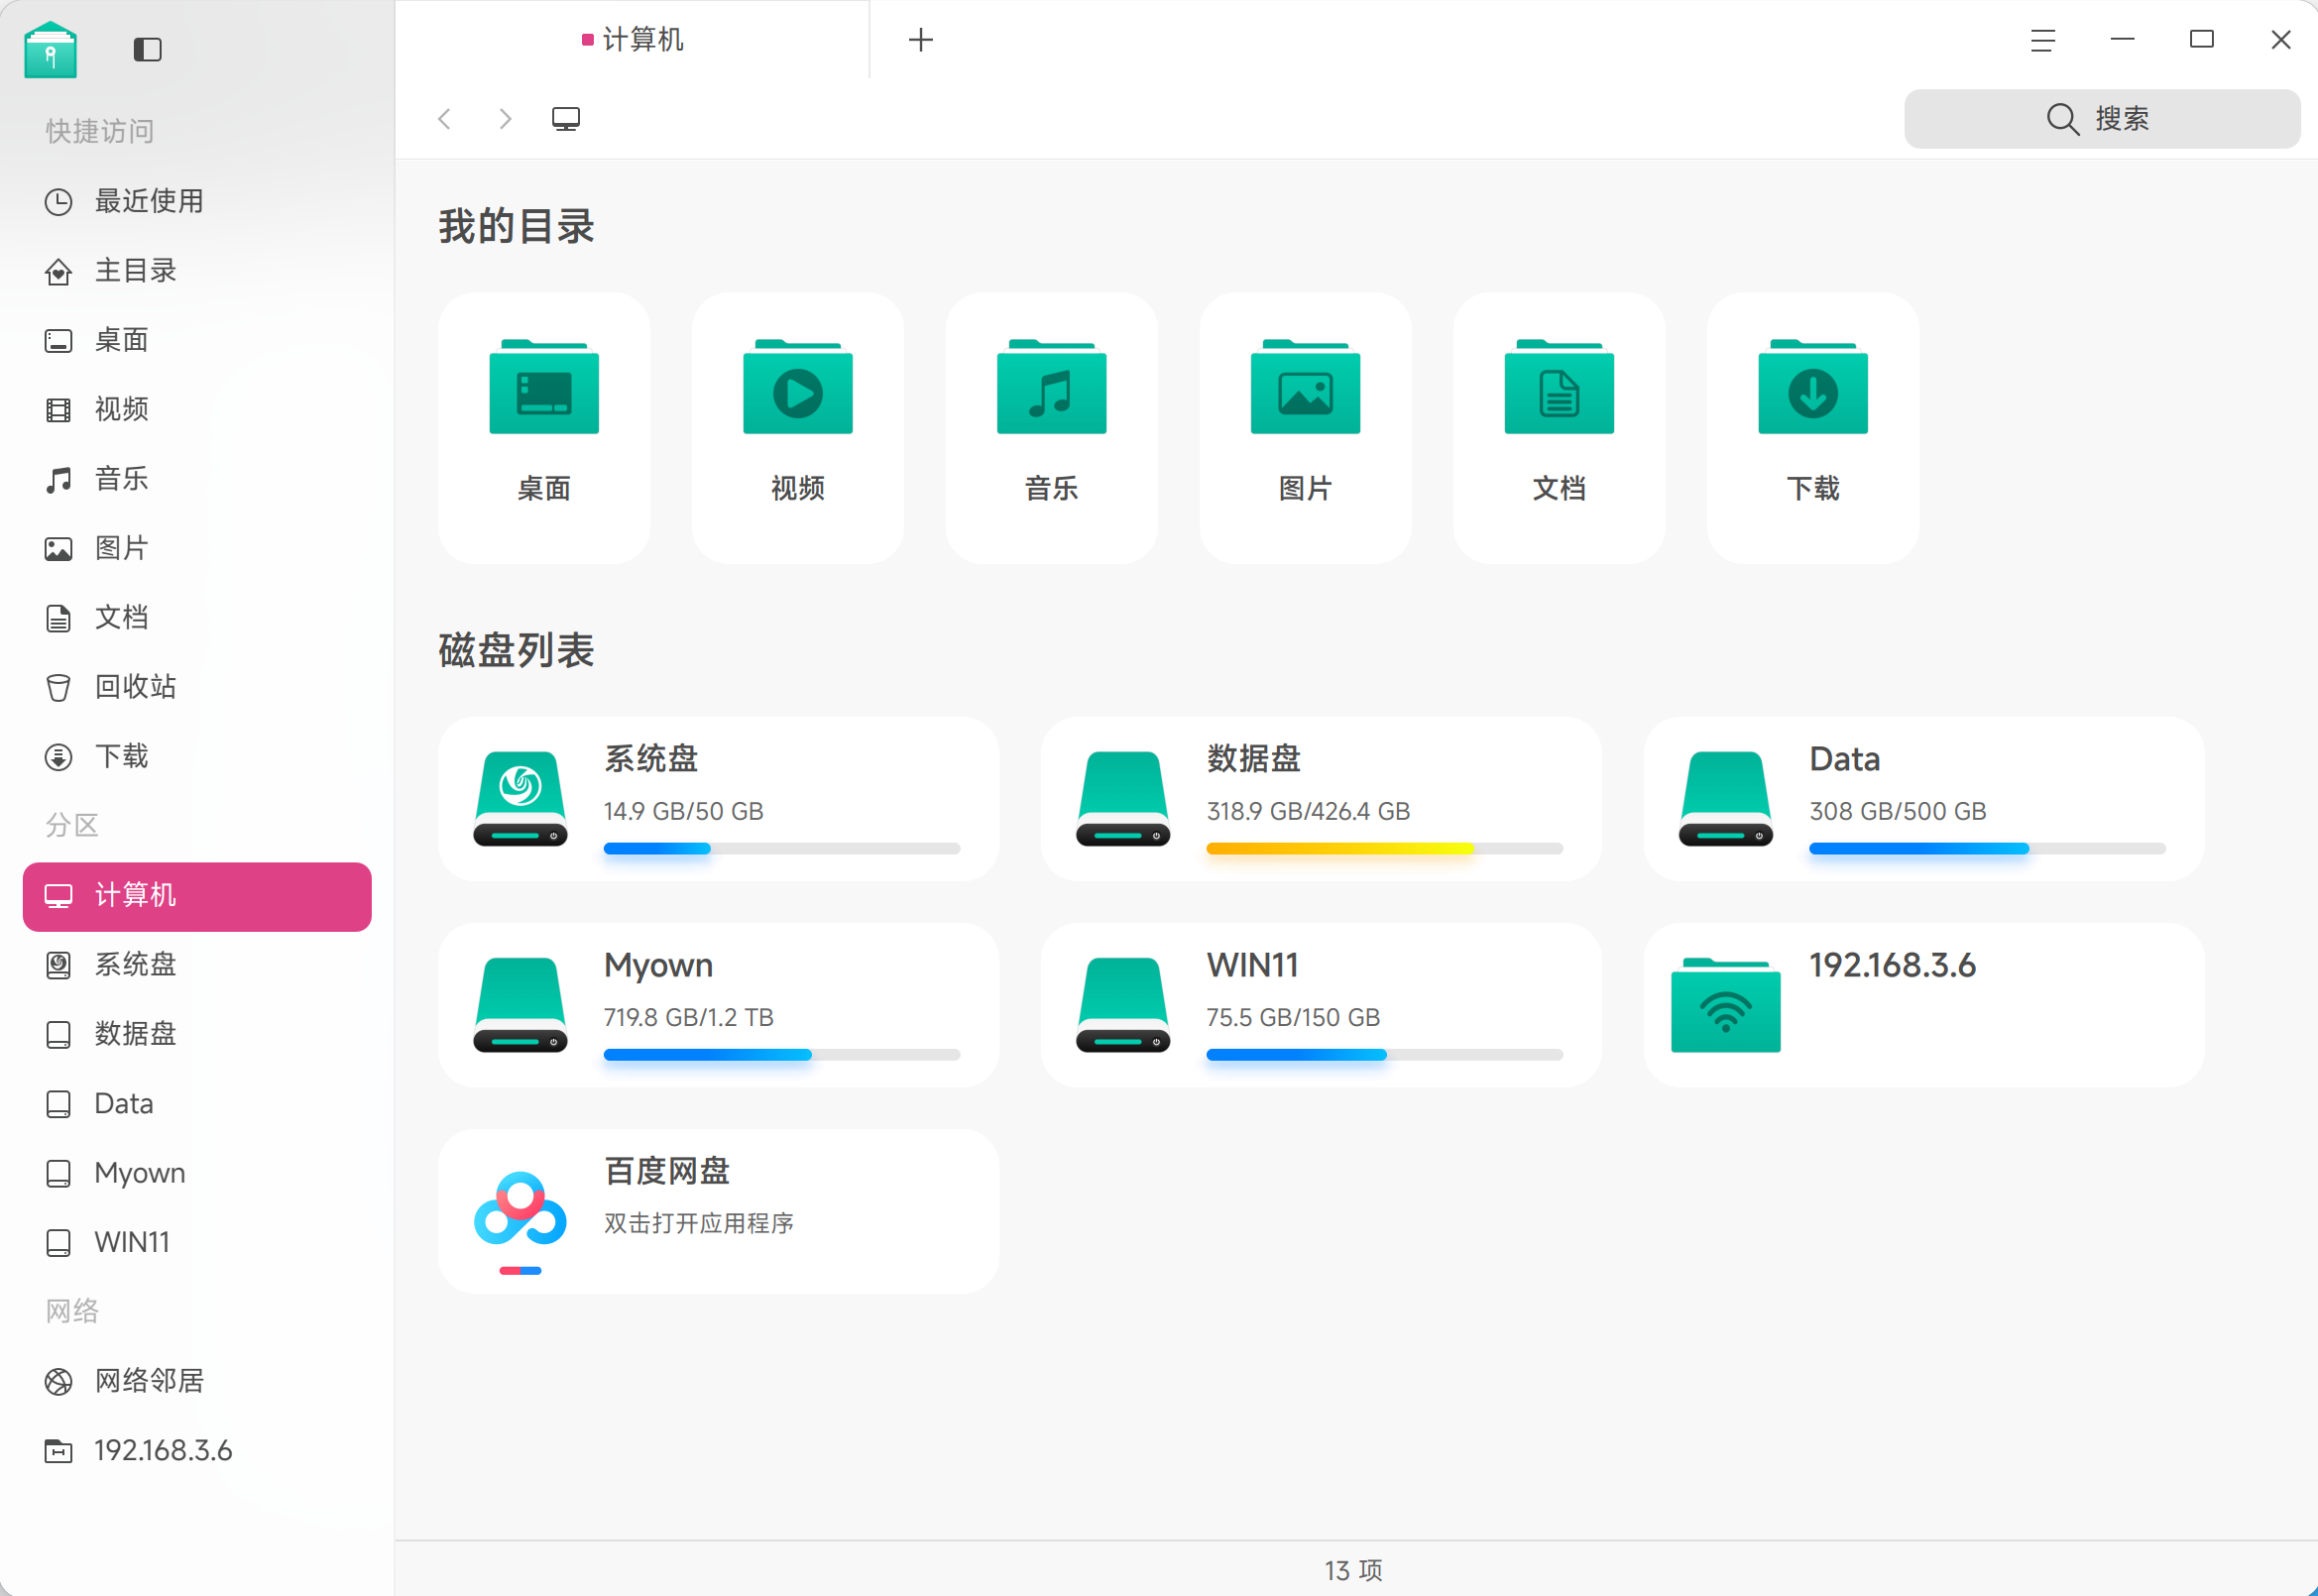Image resolution: width=2318 pixels, height=1596 pixels.
Task: Select the 系统盘 disk in disk list
Action: pyautogui.click(x=719, y=799)
